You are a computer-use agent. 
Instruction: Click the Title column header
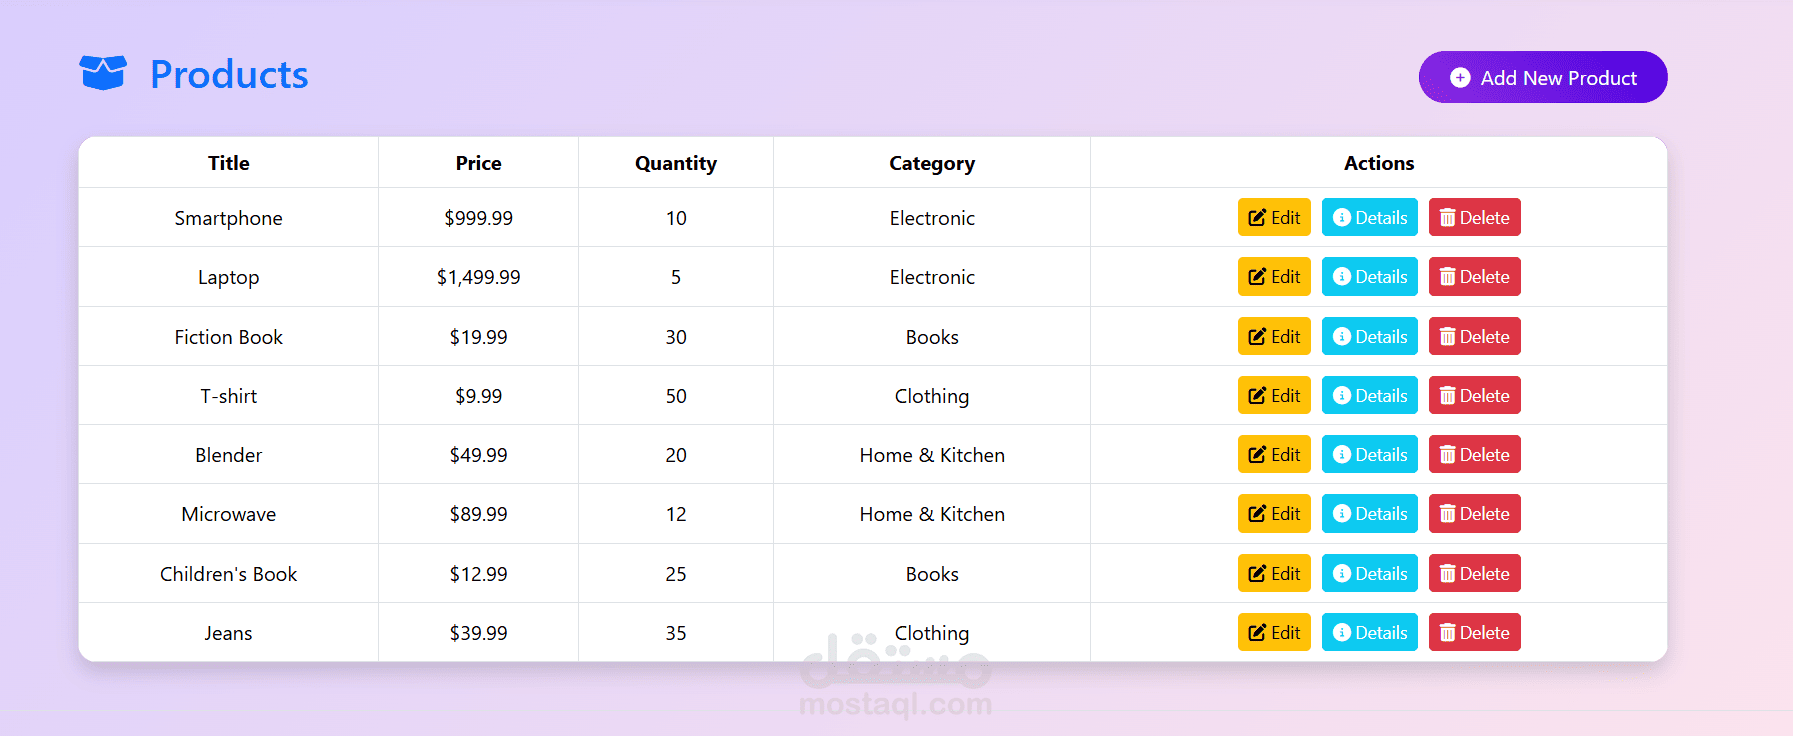[229, 163]
